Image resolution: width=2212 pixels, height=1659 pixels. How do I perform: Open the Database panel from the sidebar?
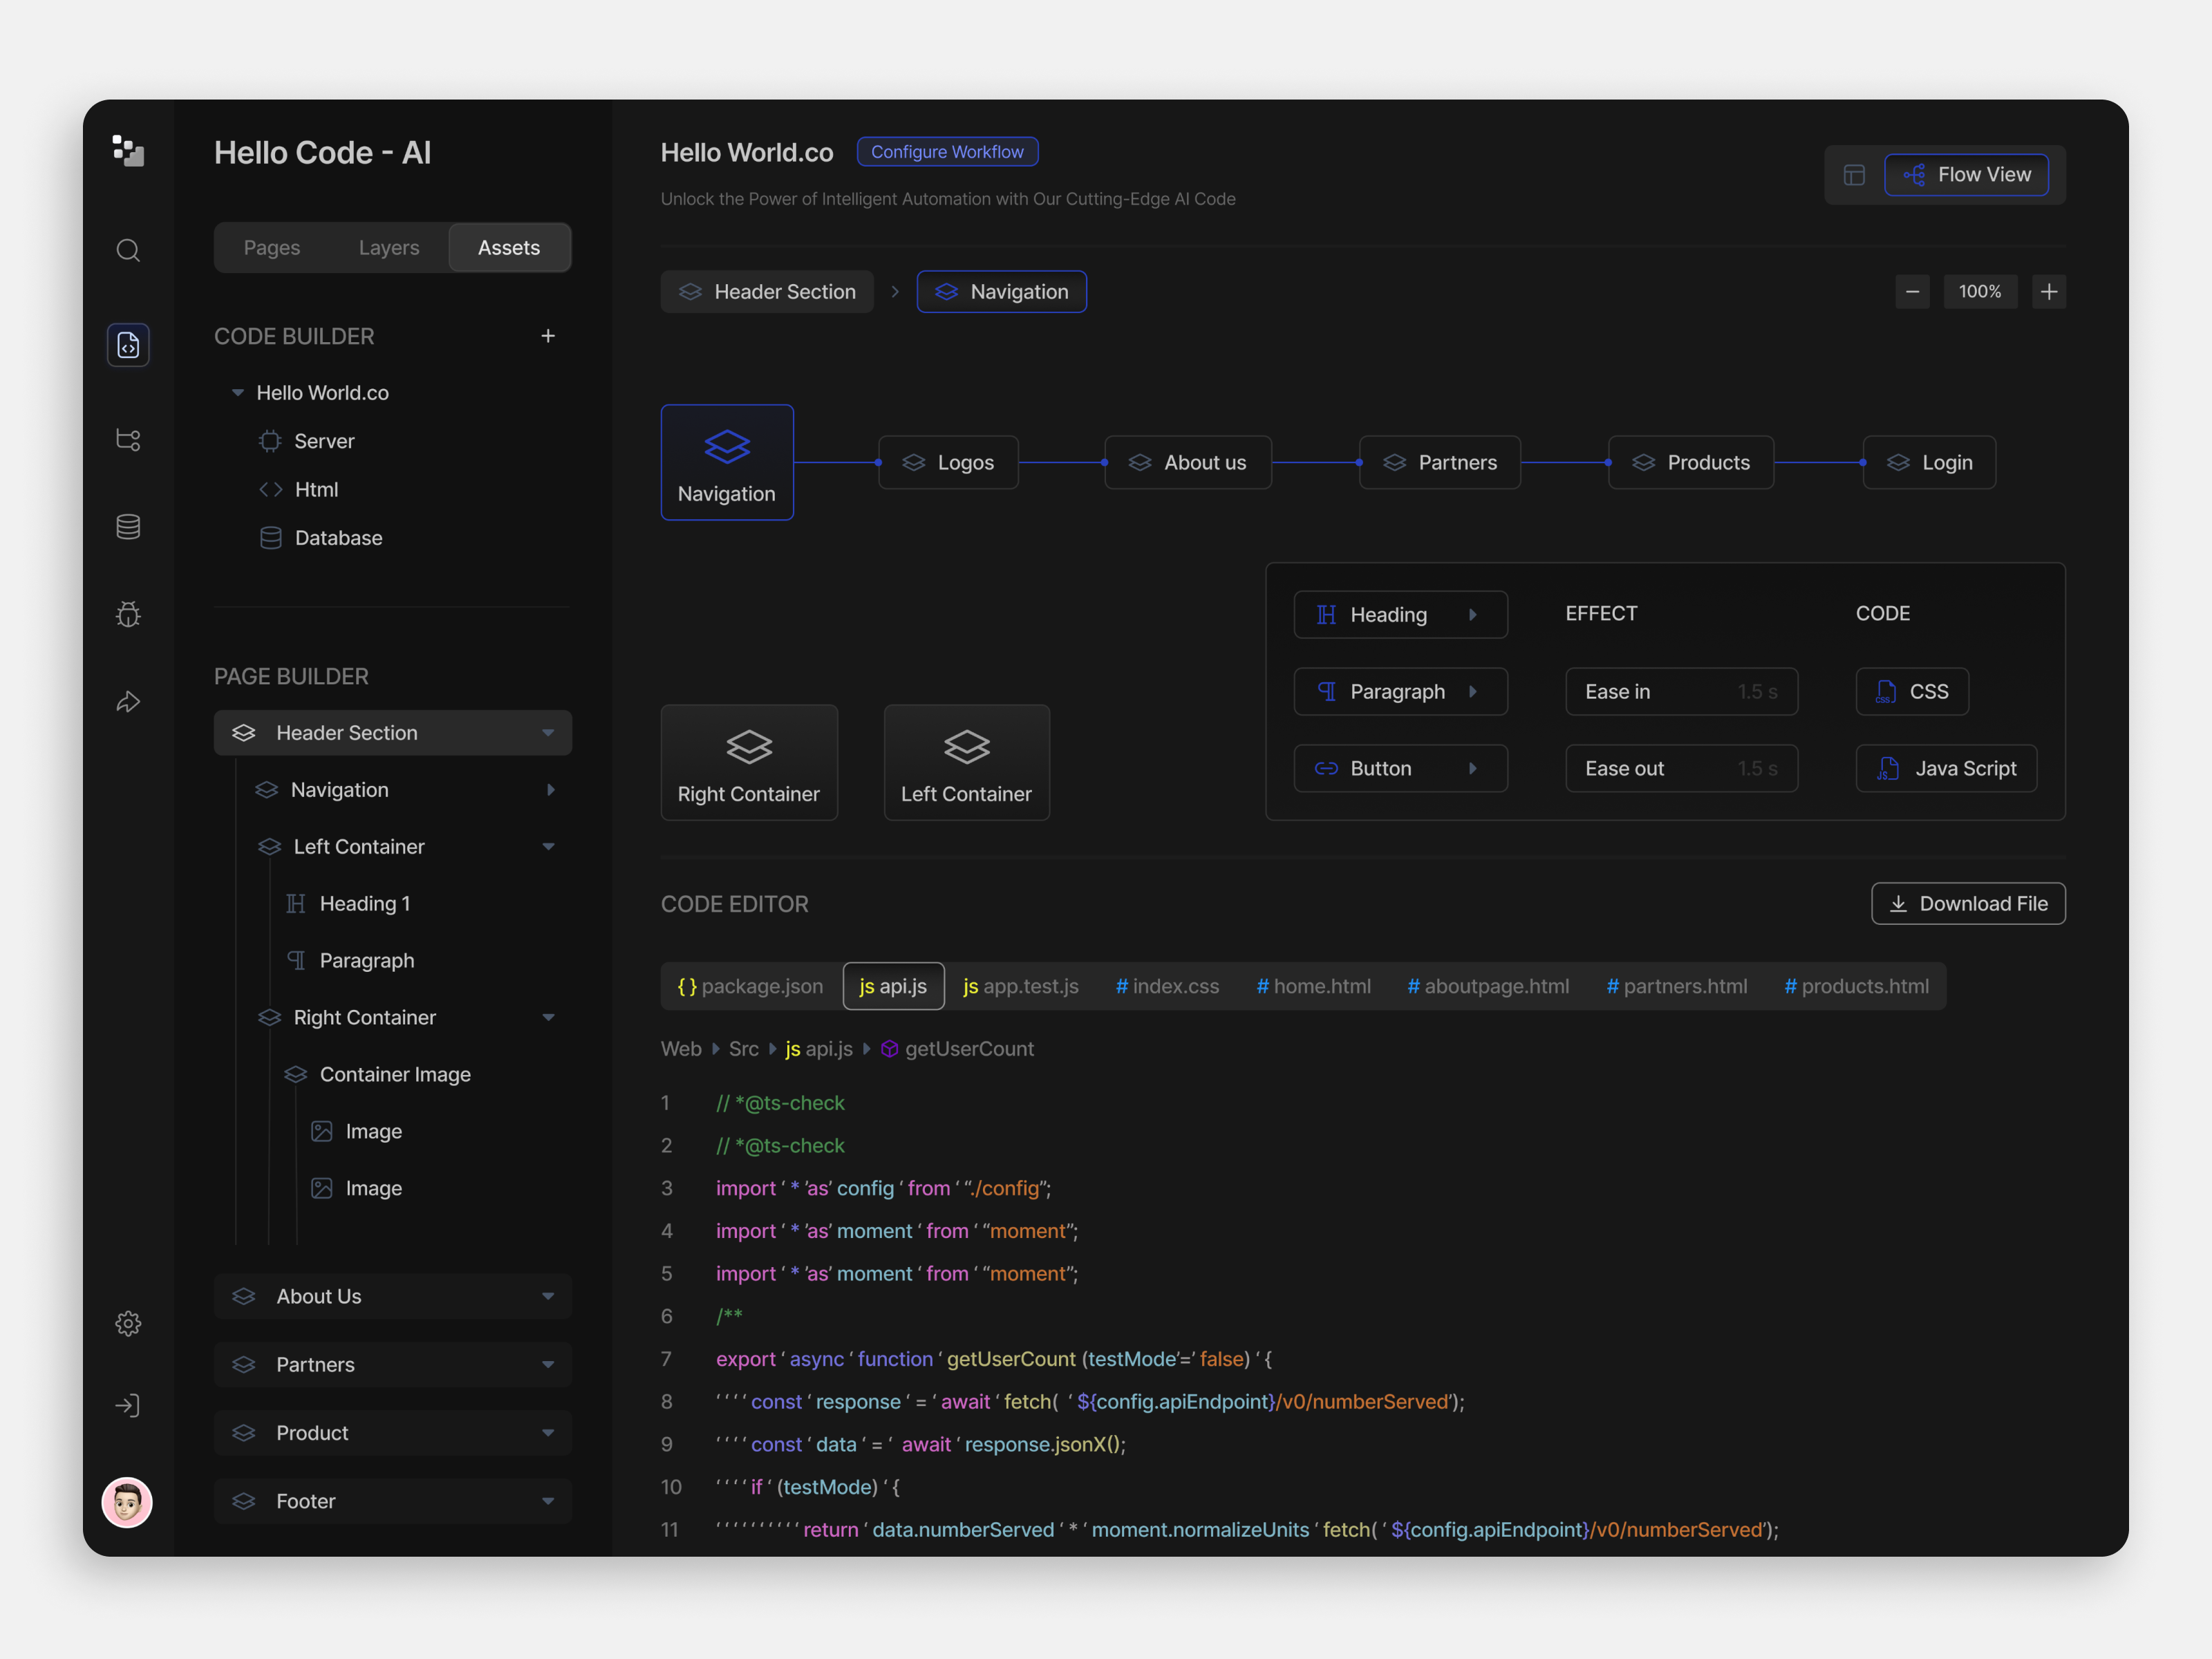(x=128, y=526)
